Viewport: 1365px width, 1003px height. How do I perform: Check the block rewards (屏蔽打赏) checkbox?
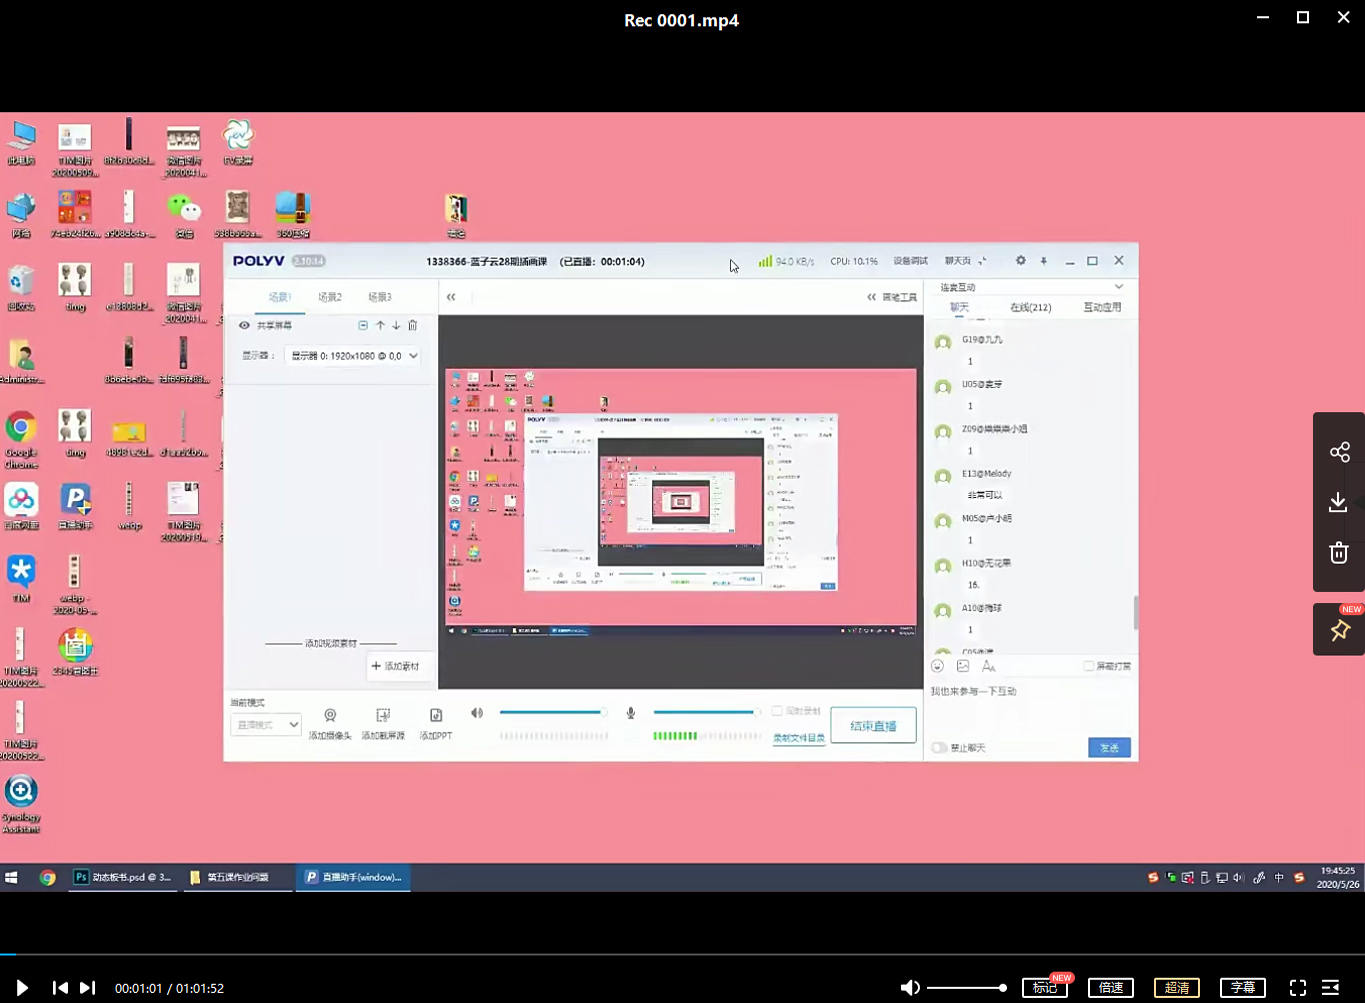pos(1089,666)
